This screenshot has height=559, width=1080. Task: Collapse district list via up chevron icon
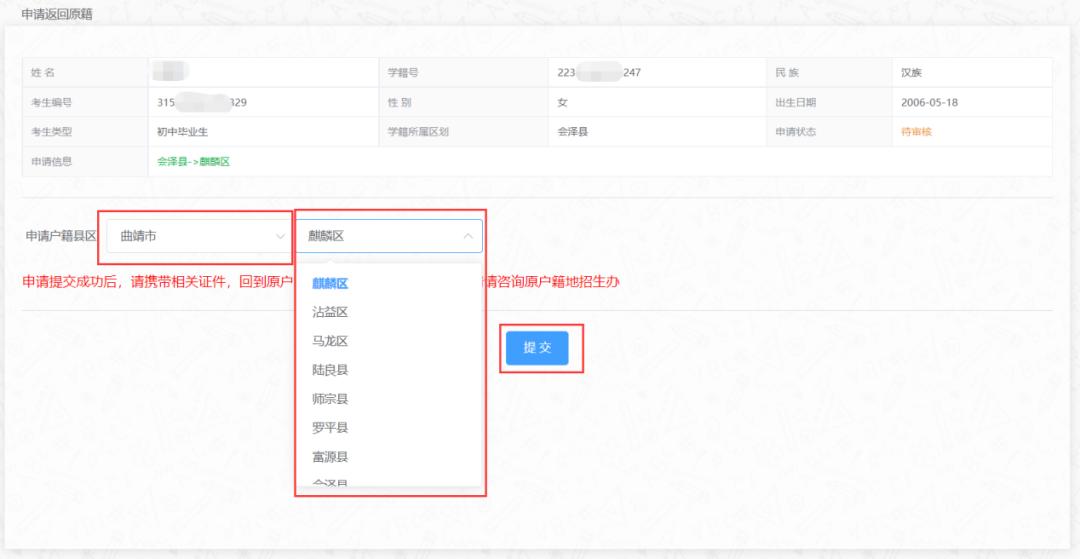coord(467,237)
